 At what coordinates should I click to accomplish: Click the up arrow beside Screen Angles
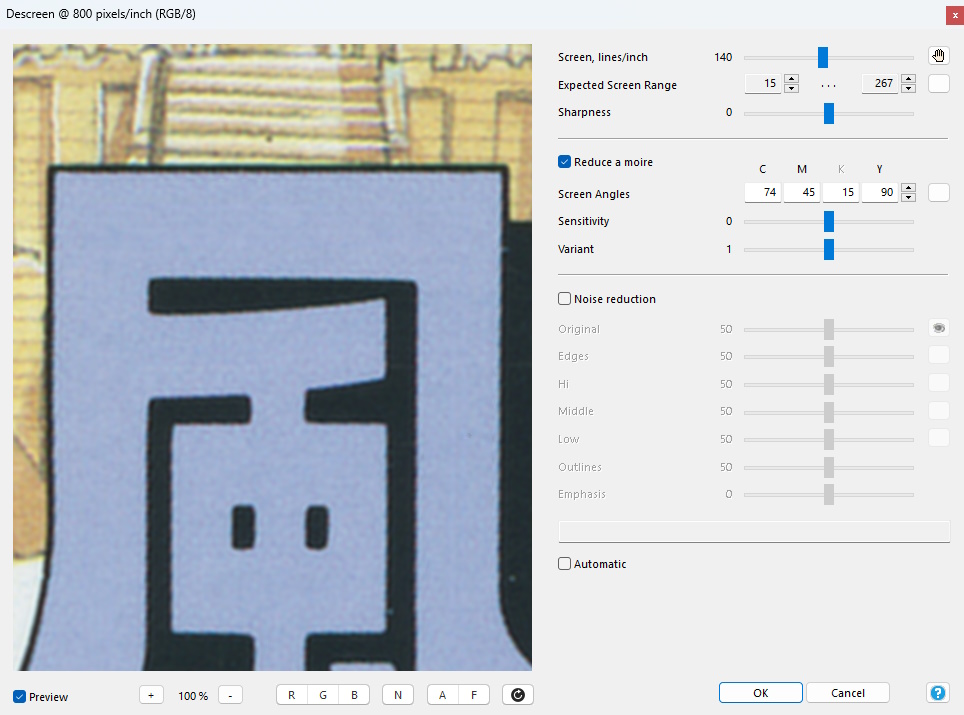[908, 189]
